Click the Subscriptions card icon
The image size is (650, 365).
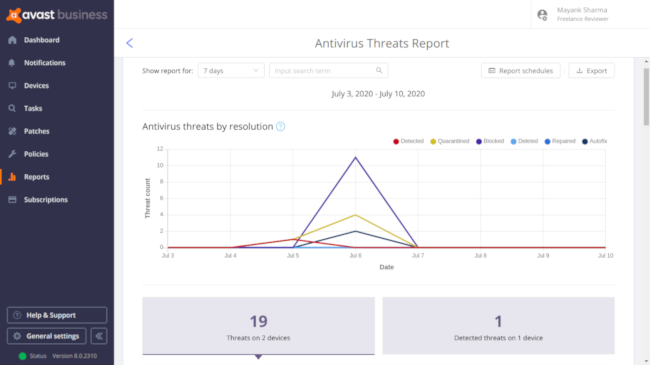(12, 200)
